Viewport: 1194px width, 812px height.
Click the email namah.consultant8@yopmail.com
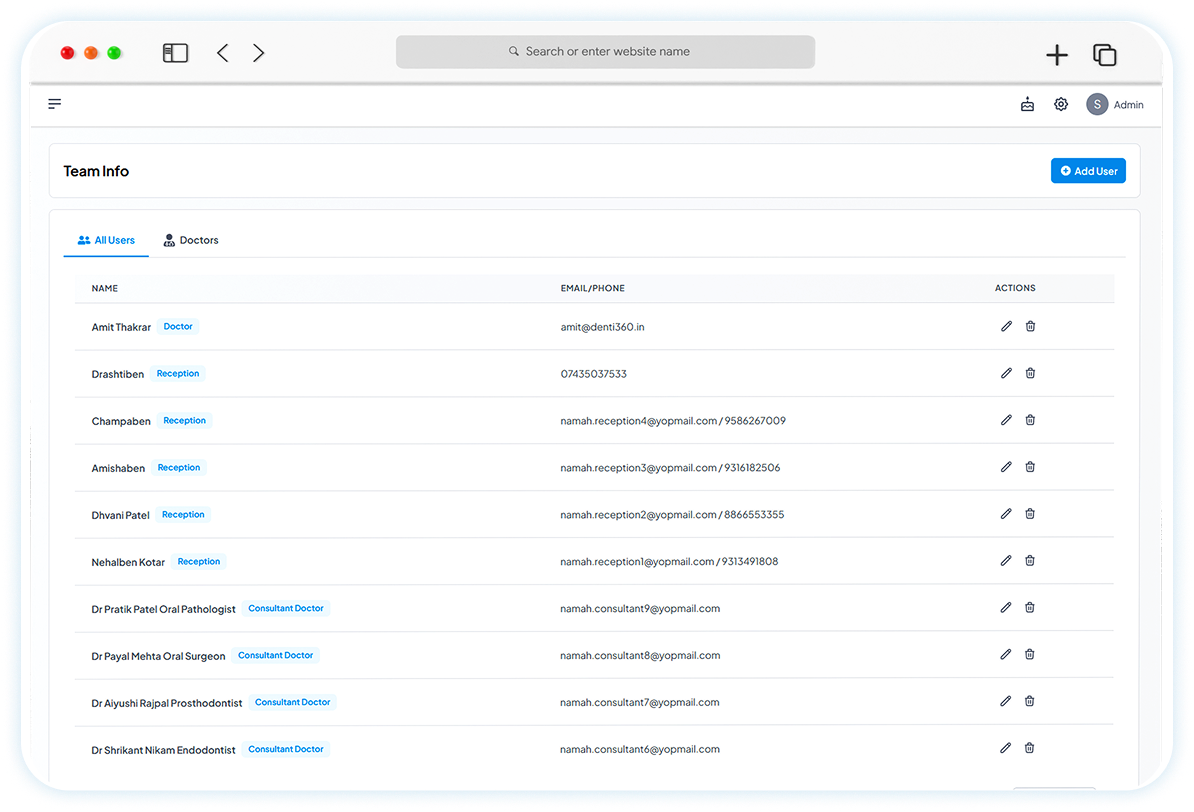tap(640, 655)
